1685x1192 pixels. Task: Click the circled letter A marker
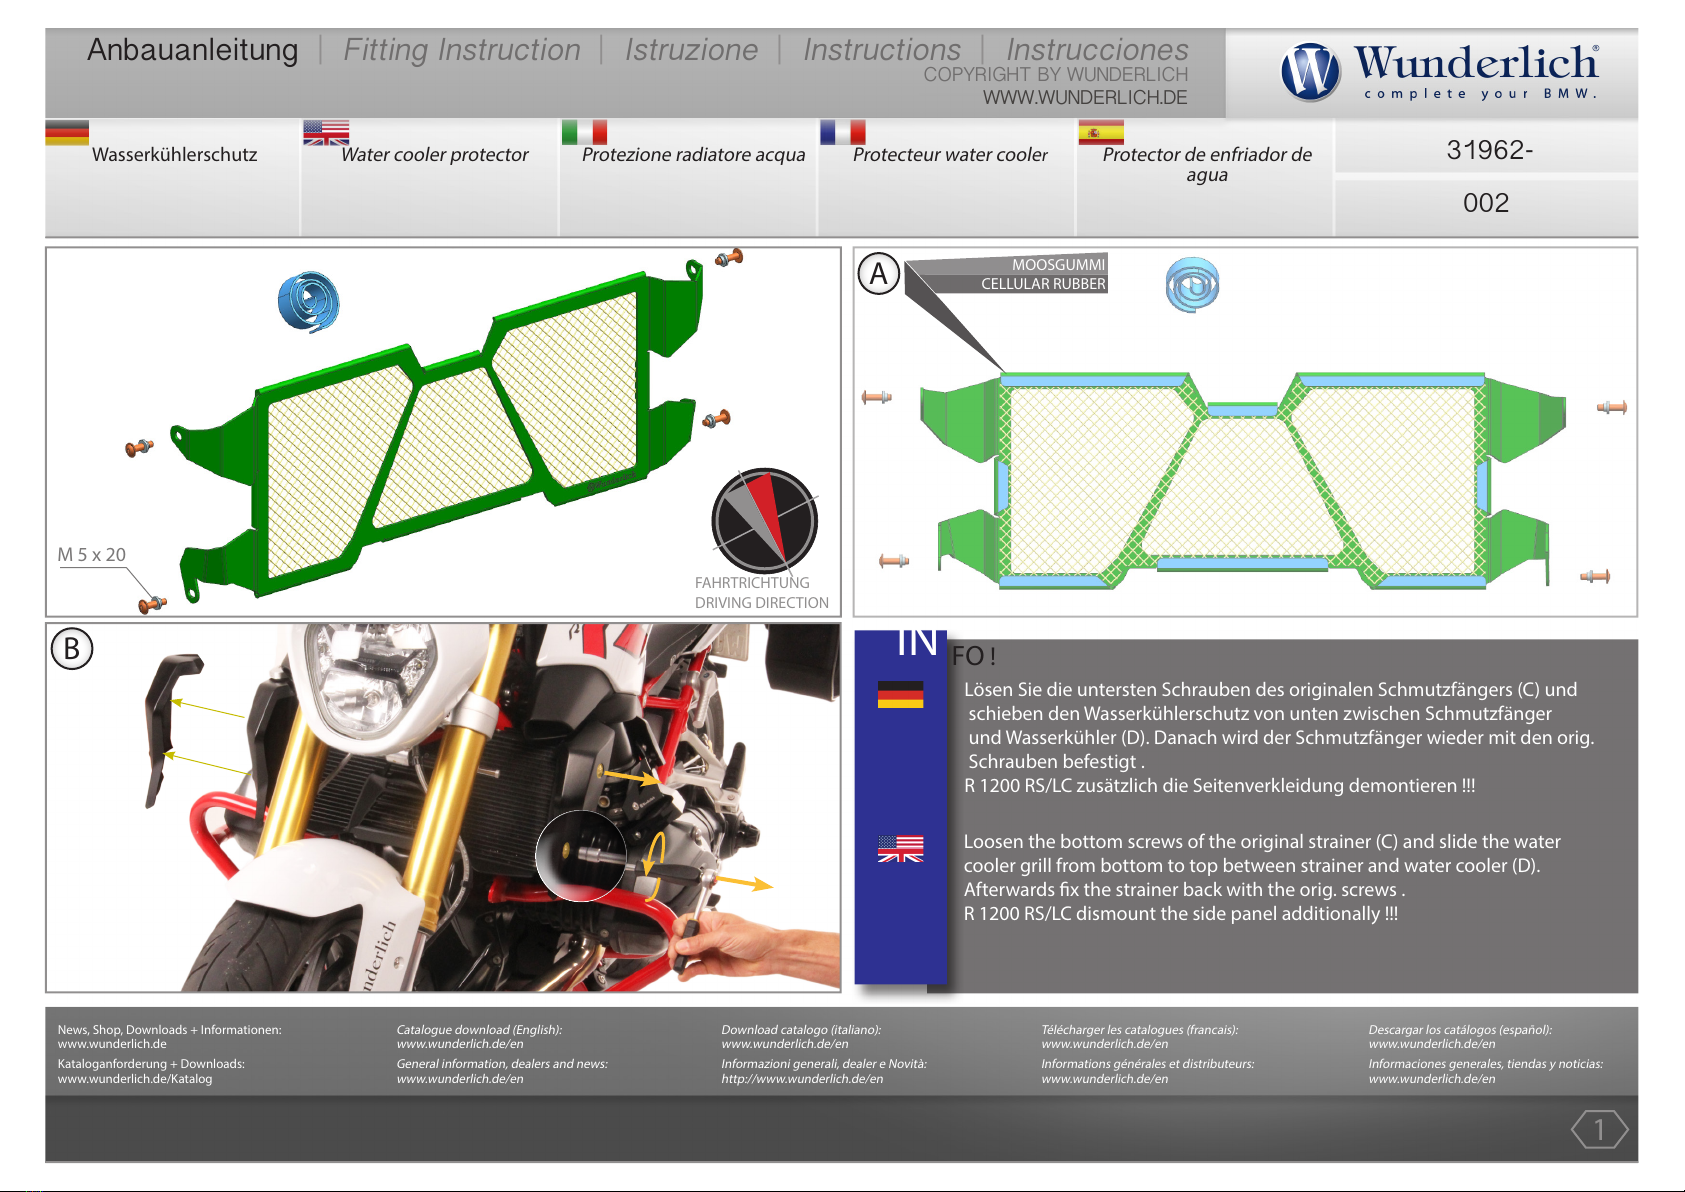pyautogui.click(x=879, y=274)
